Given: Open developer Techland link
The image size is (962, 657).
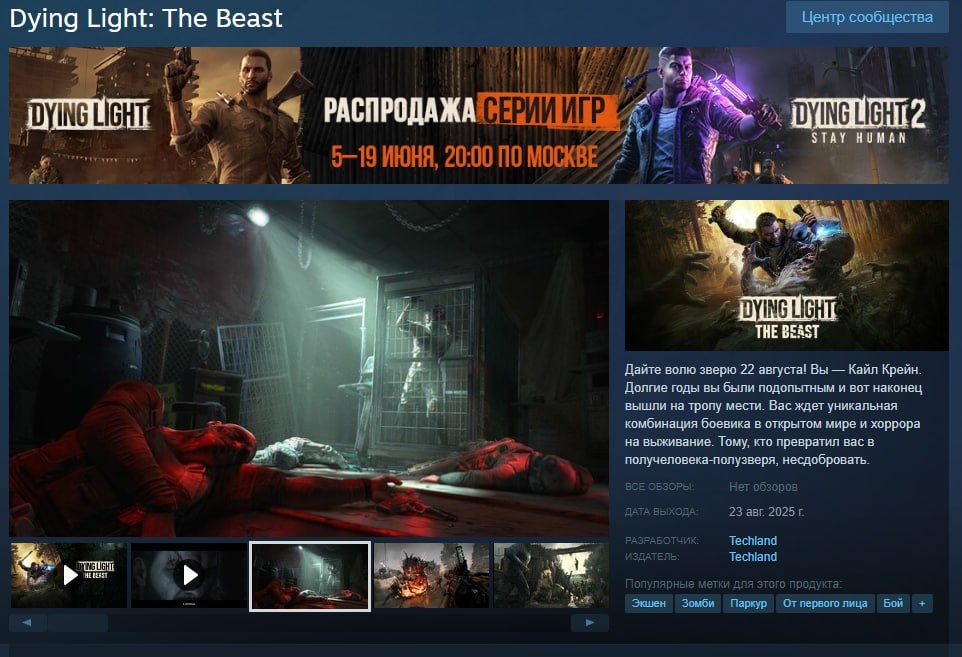Looking at the screenshot, I should click(x=753, y=540).
